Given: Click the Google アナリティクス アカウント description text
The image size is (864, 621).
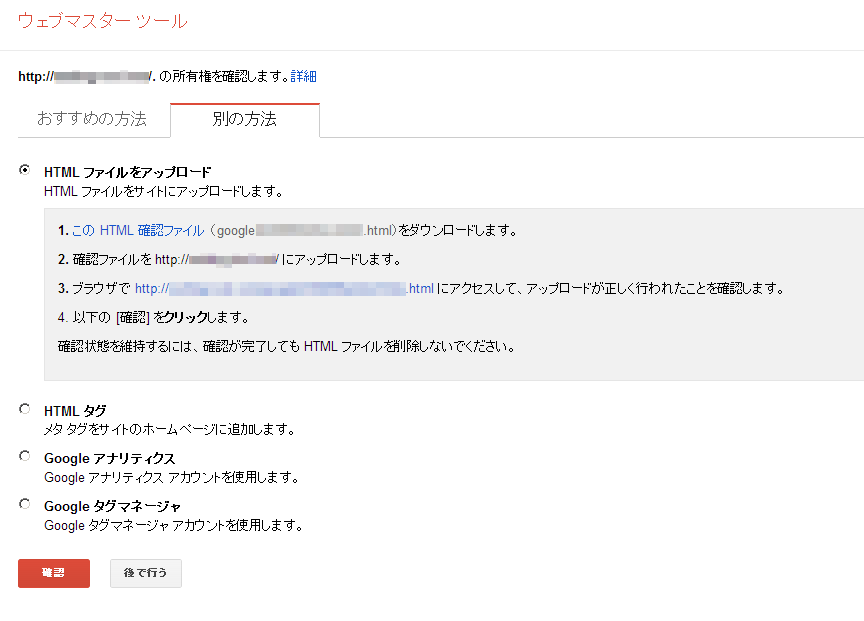Looking at the screenshot, I should click(x=171, y=477).
